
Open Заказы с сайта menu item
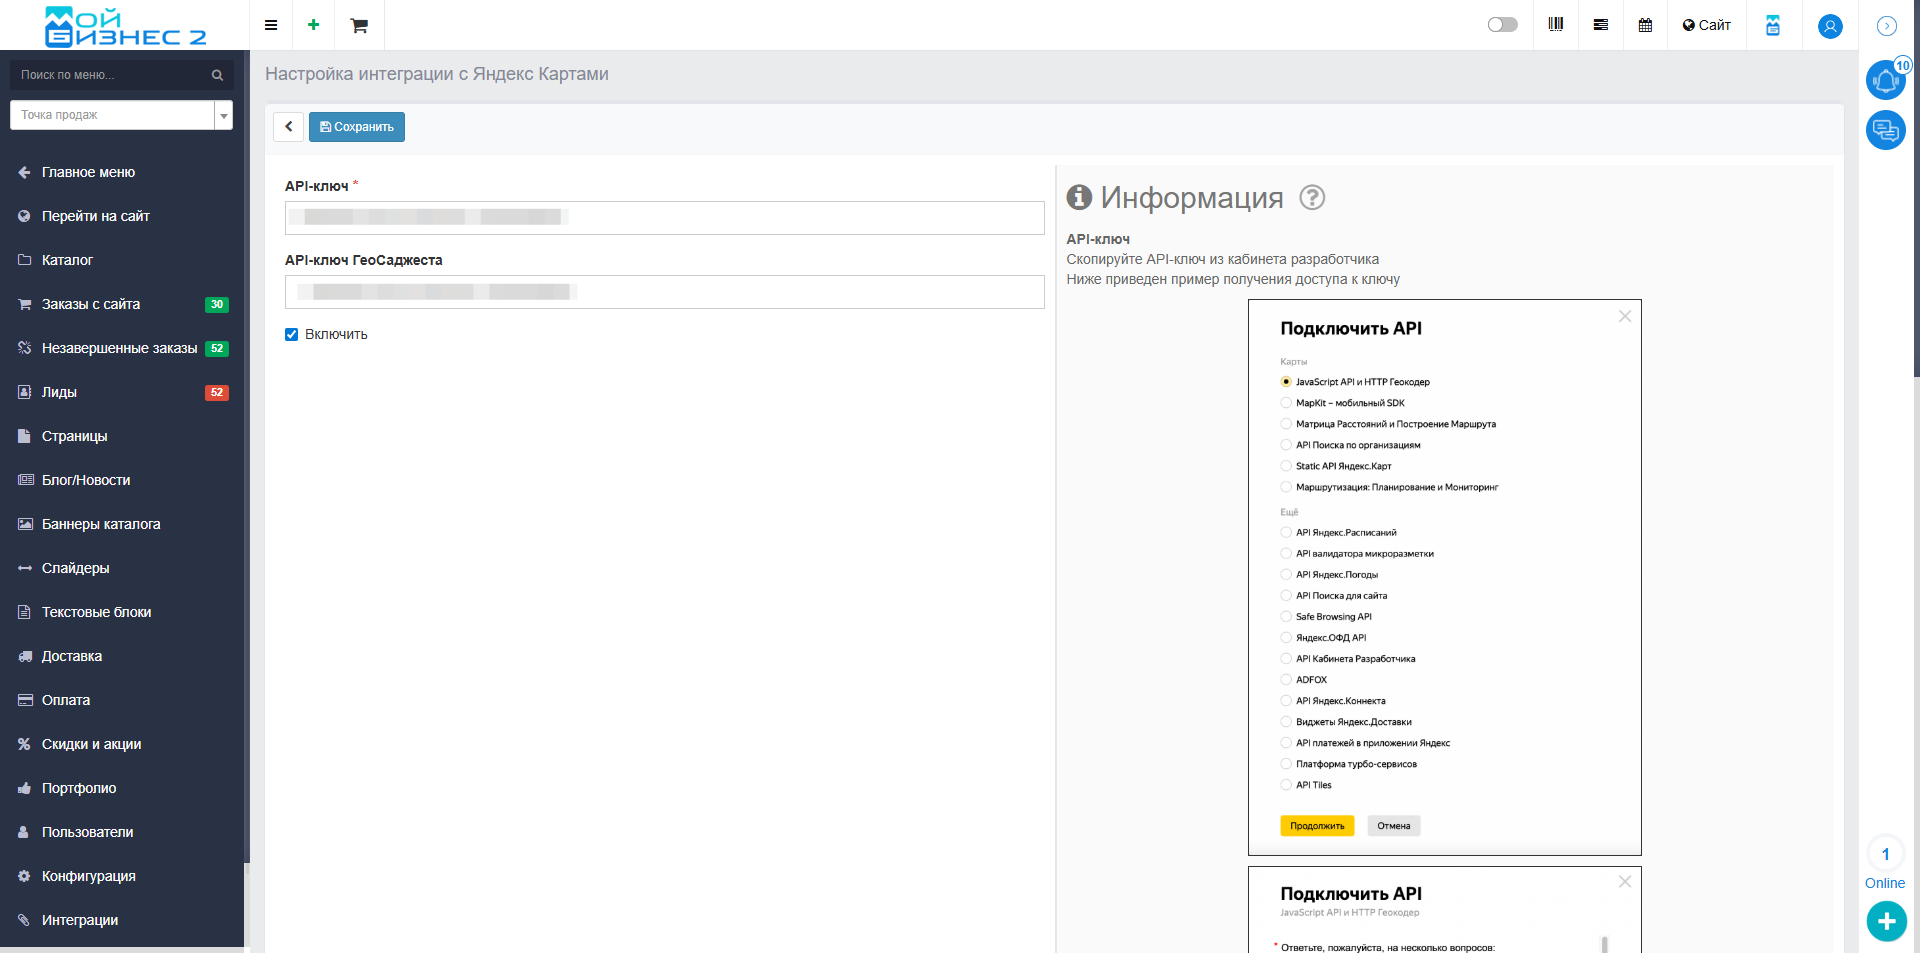tap(91, 304)
